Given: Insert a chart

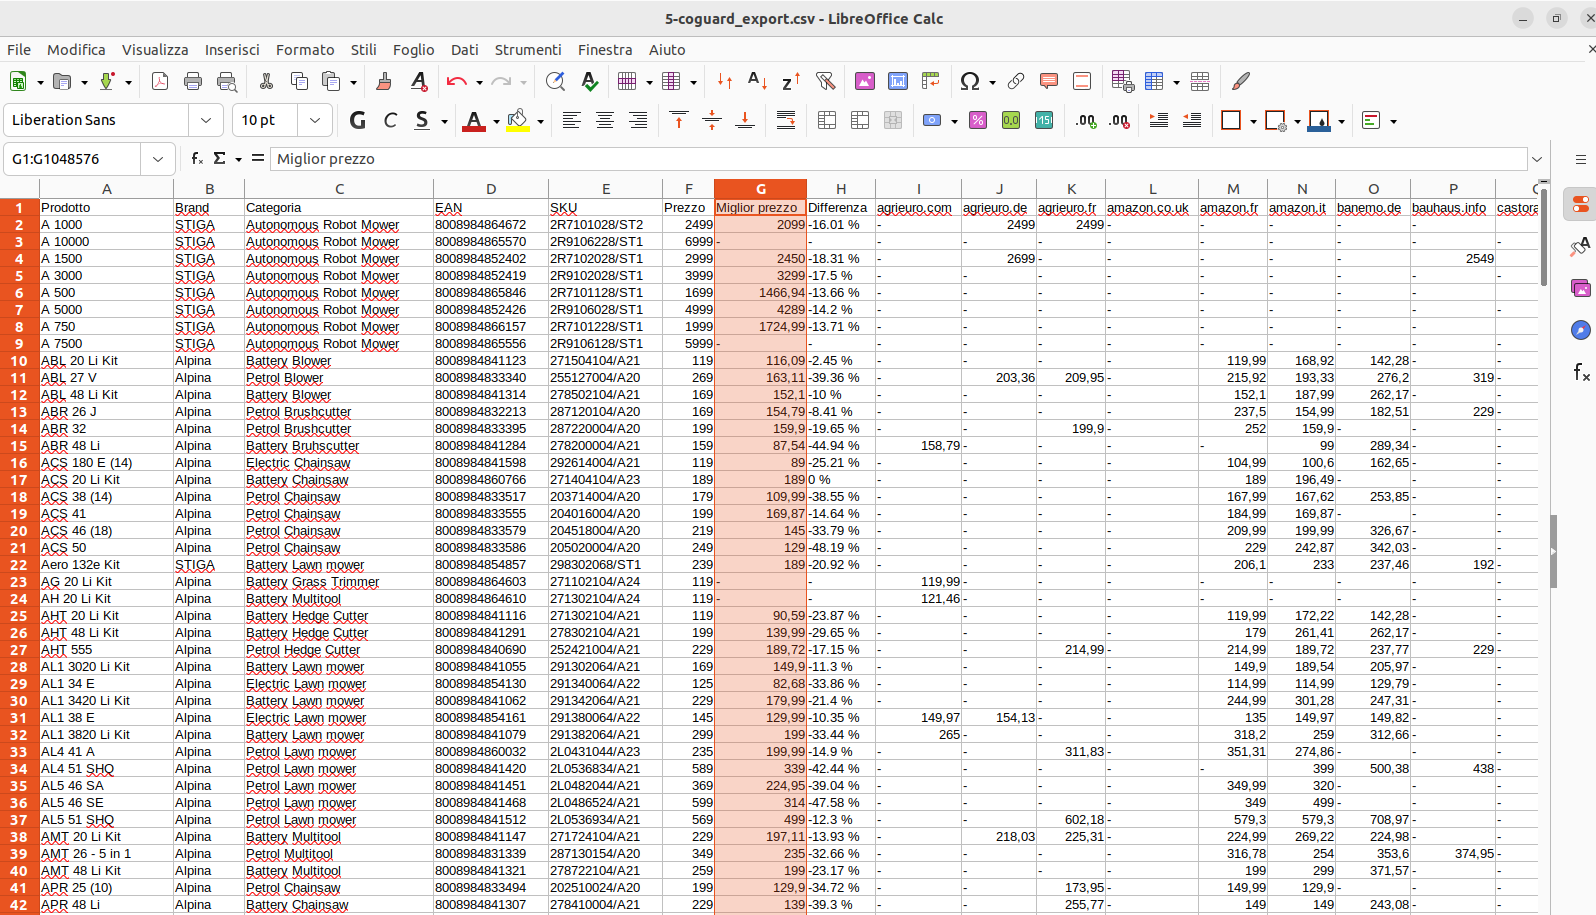Looking at the screenshot, I should pos(898,81).
